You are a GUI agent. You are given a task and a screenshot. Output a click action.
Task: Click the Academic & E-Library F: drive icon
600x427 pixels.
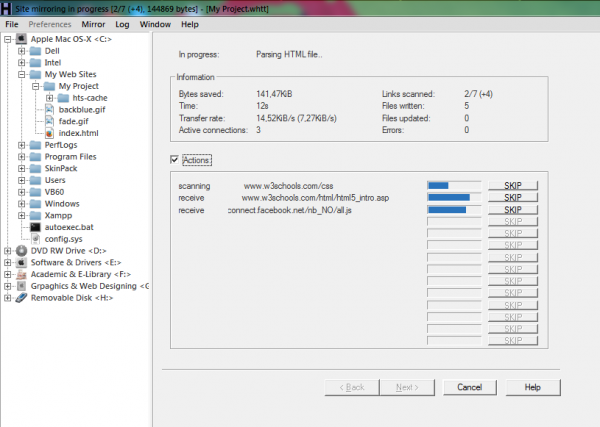(x=21, y=274)
